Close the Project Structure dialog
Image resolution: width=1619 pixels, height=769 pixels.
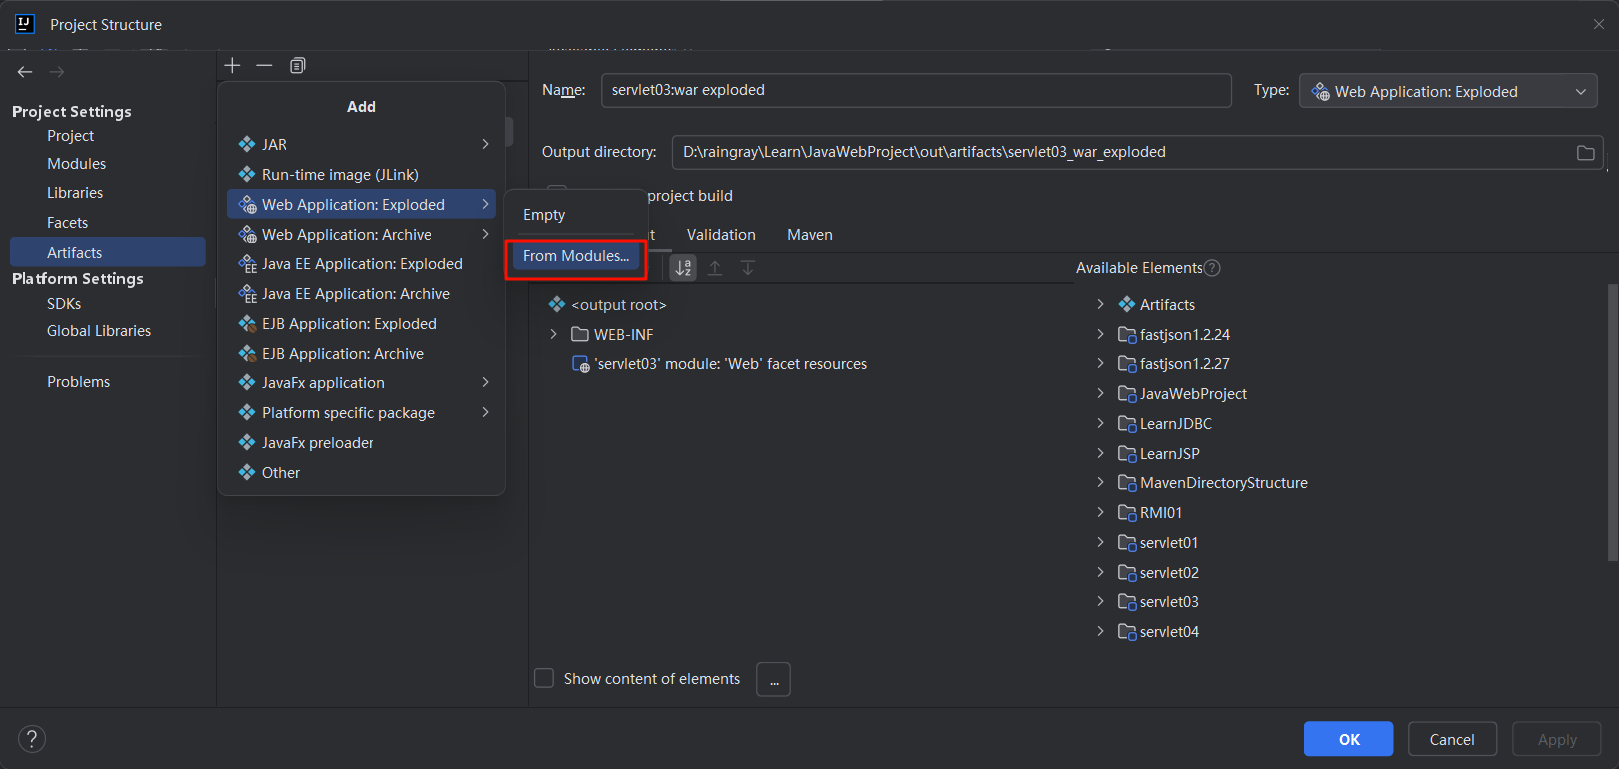click(1598, 24)
